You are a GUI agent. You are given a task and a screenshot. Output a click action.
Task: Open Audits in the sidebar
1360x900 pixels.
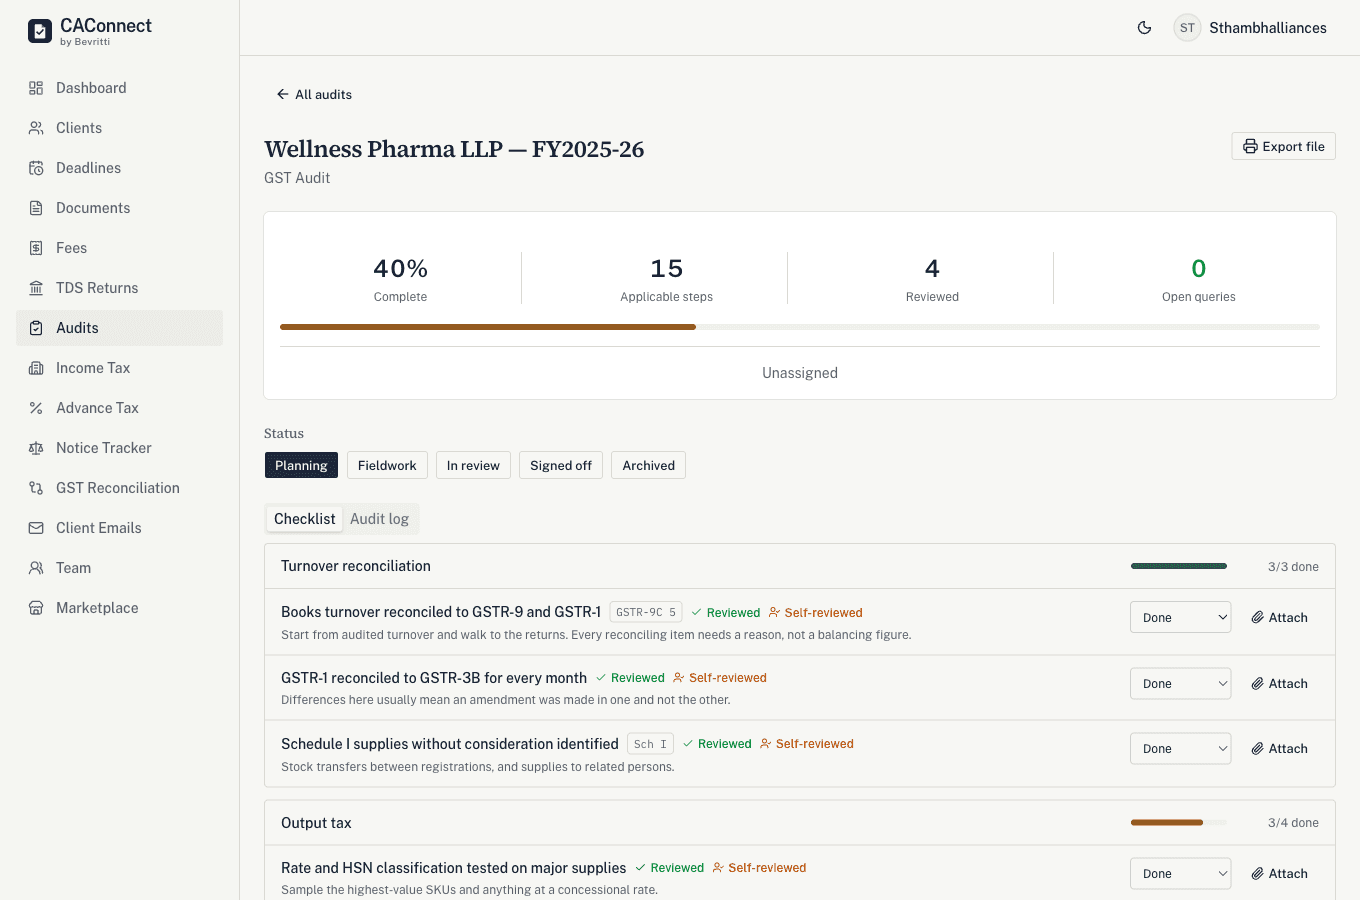(120, 328)
